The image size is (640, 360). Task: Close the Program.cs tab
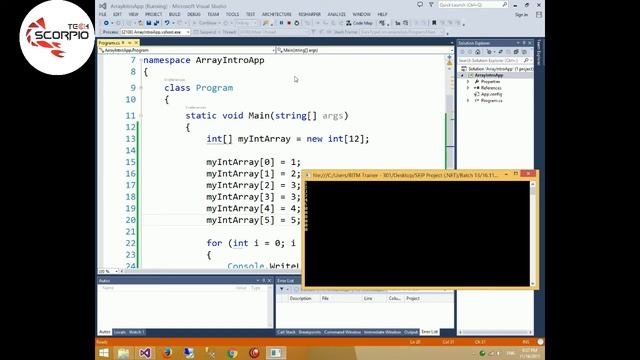[136, 42]
